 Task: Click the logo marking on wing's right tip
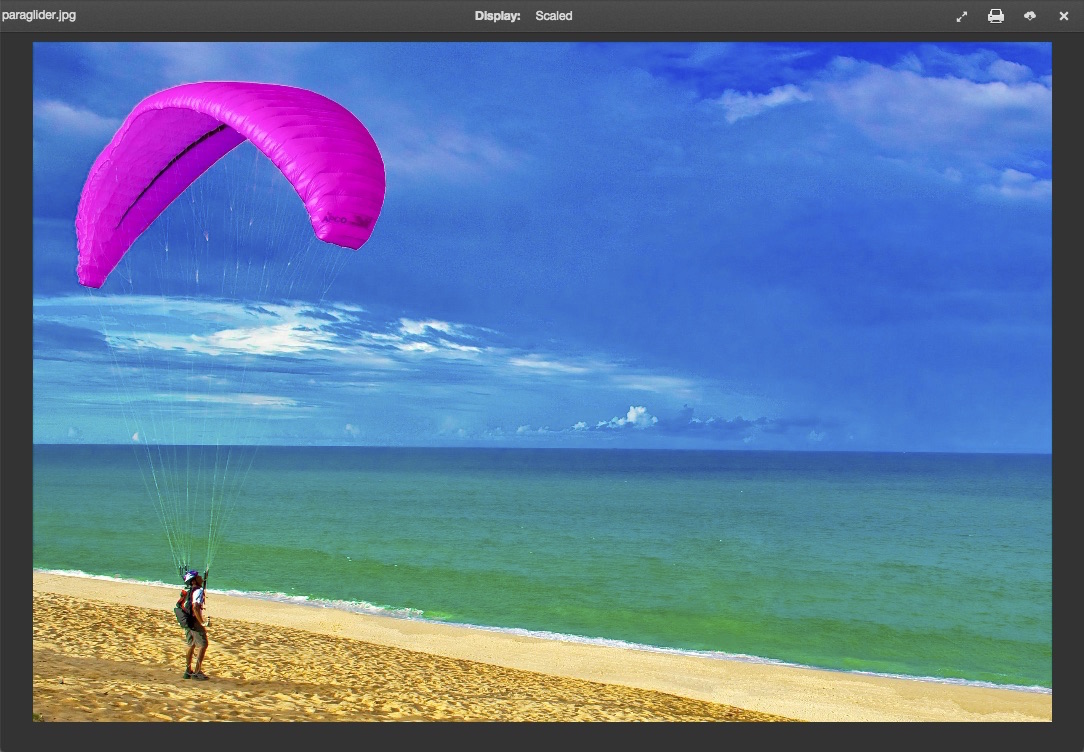[347, 219]
